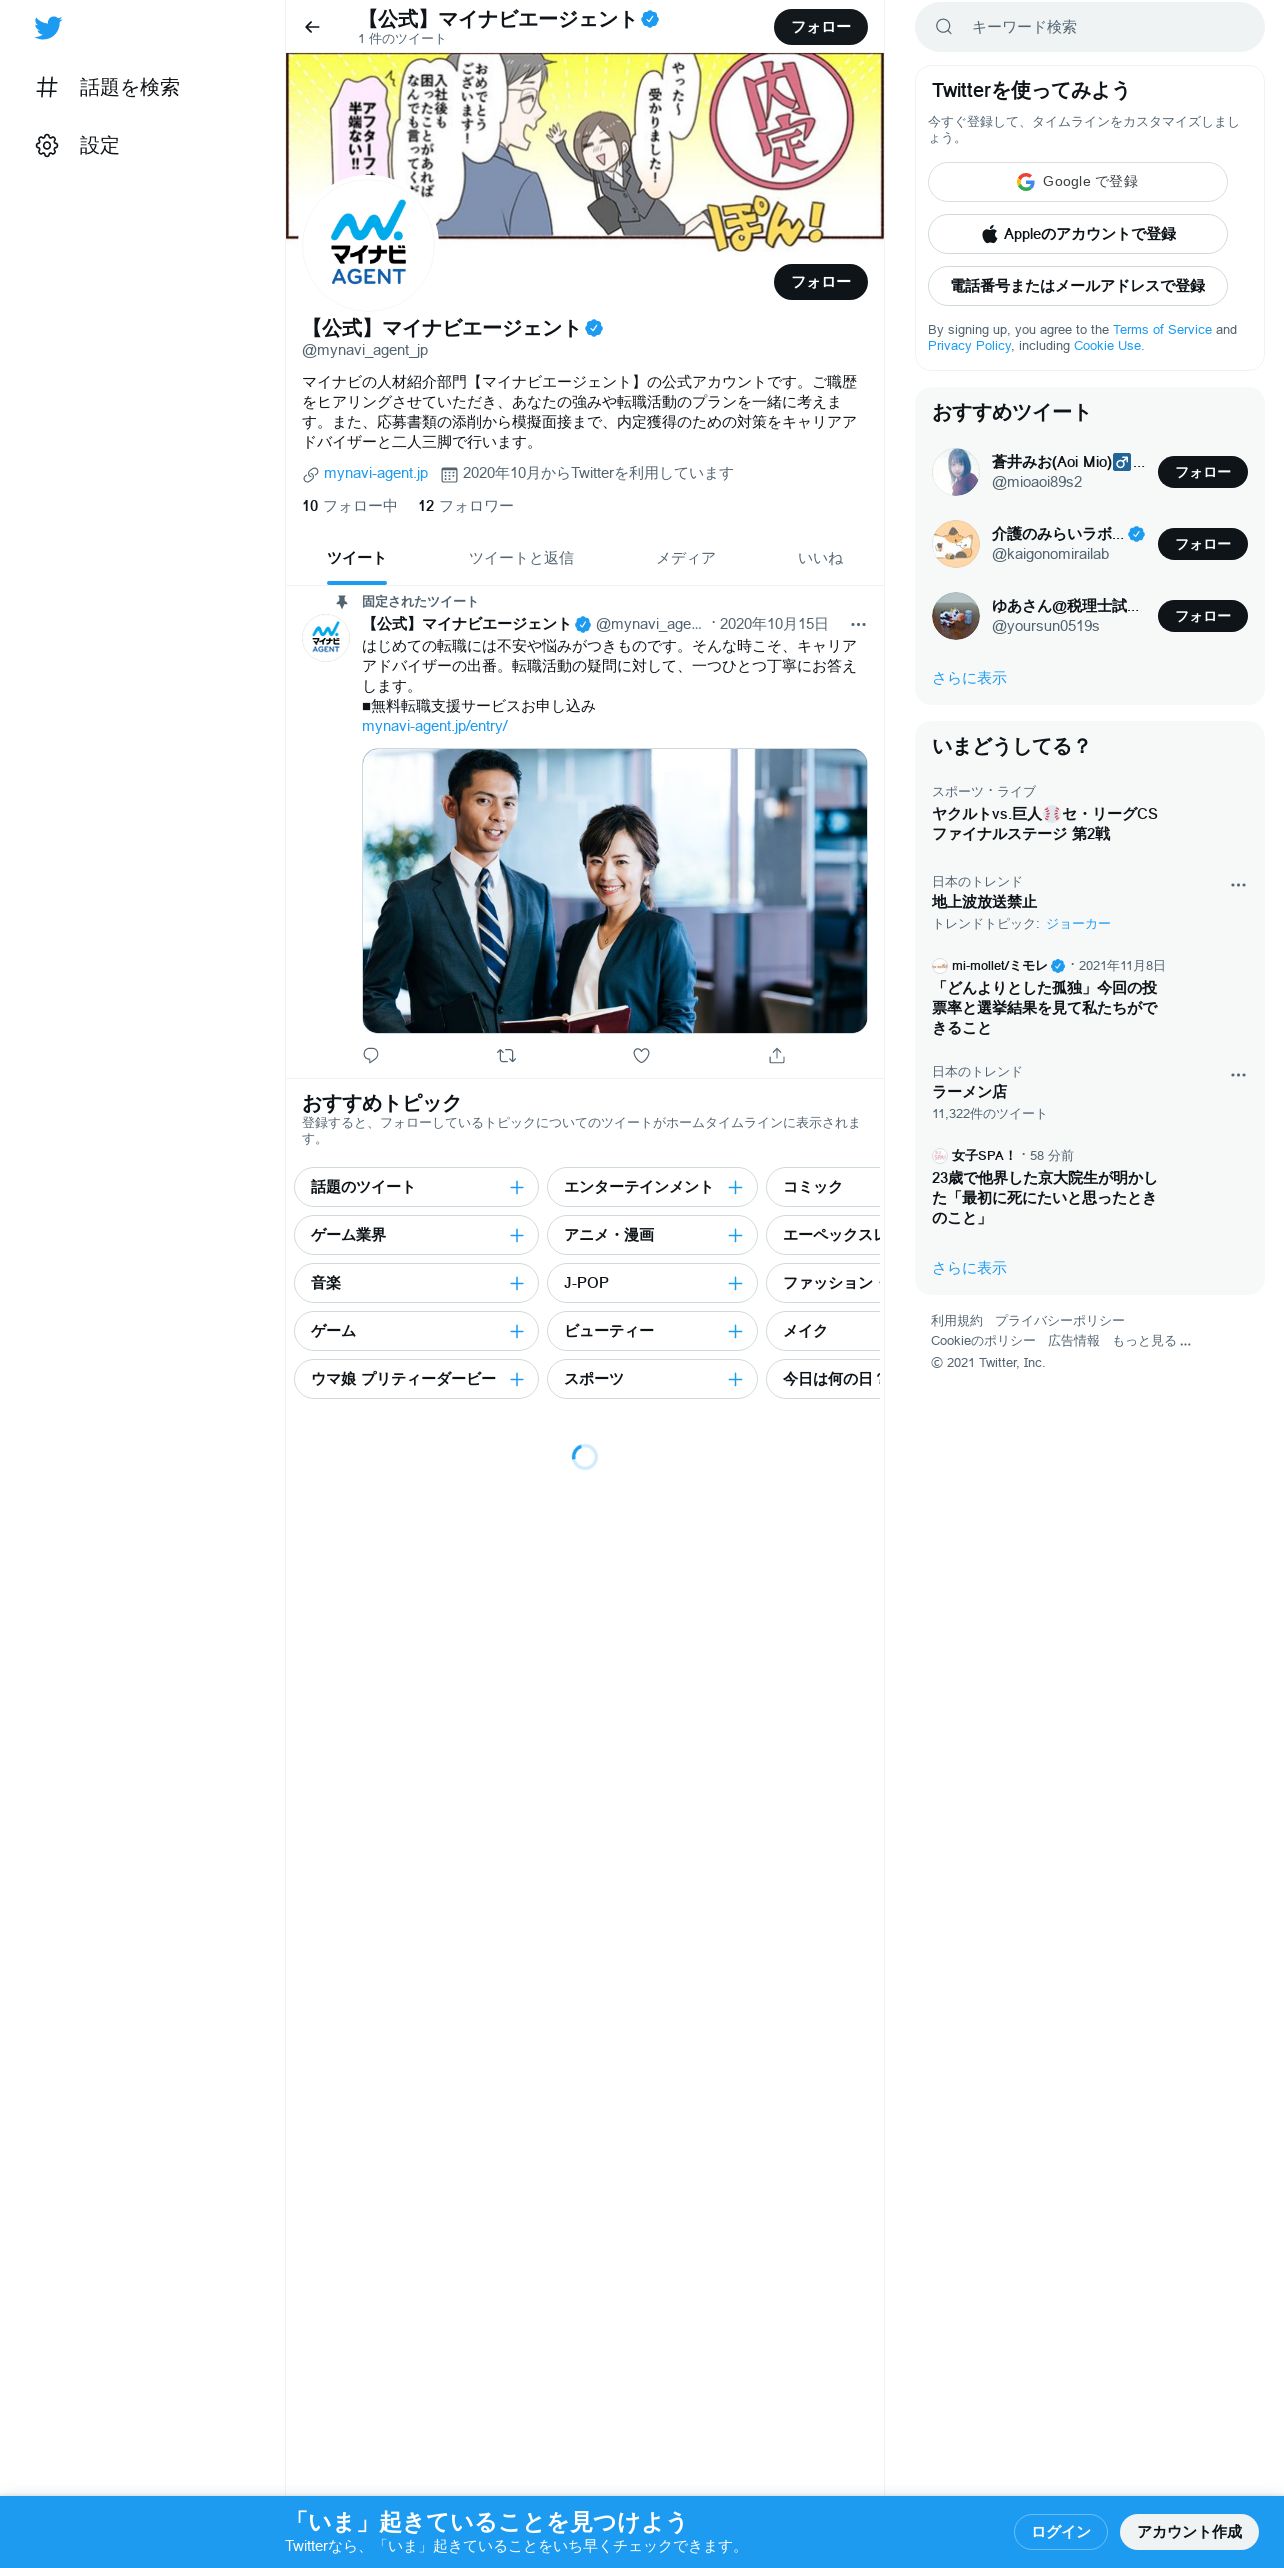Open footer link 広告情報
This screenshot has height=2568, width=1284.
pos(1073,1341)
